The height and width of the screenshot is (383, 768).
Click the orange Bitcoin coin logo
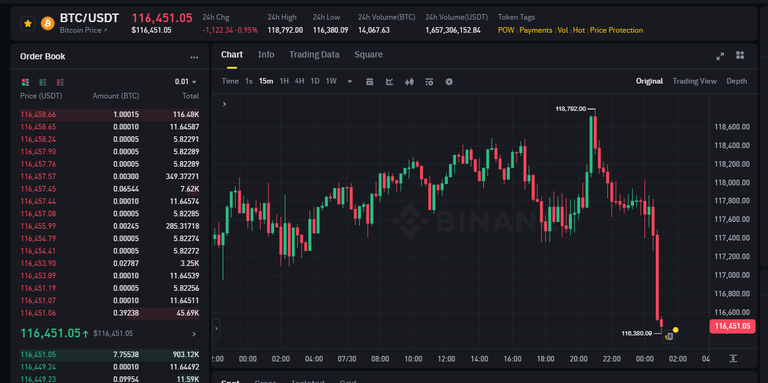point(48,23)
